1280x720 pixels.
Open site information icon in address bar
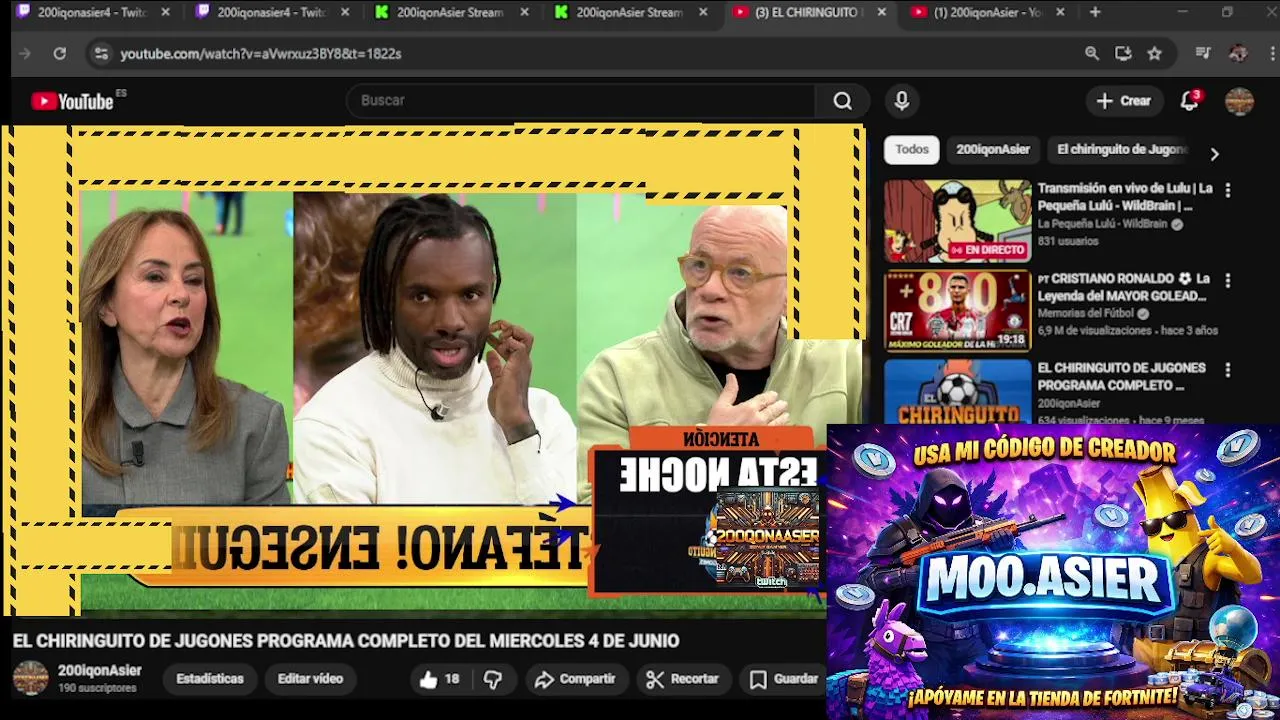101,54
